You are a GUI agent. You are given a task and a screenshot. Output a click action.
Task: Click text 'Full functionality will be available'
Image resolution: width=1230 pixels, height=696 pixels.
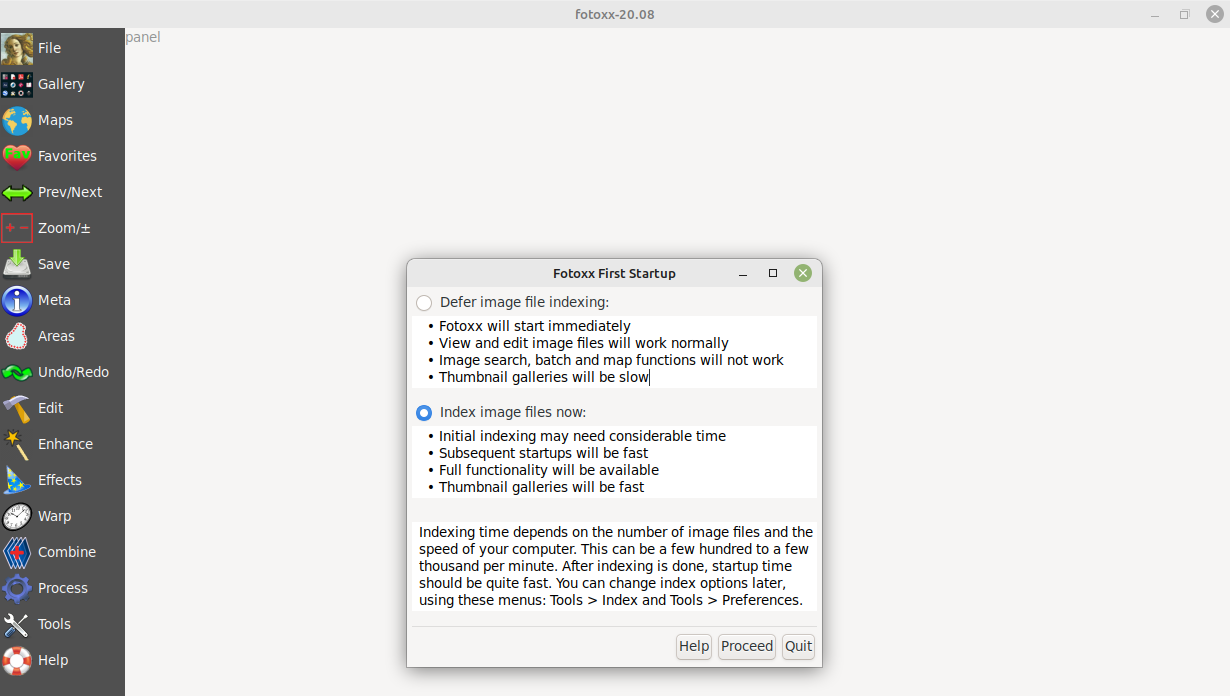click(x=549, y=470)
